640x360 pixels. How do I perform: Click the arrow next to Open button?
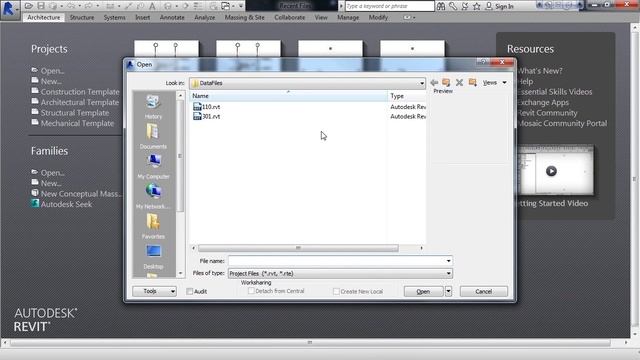448,291
